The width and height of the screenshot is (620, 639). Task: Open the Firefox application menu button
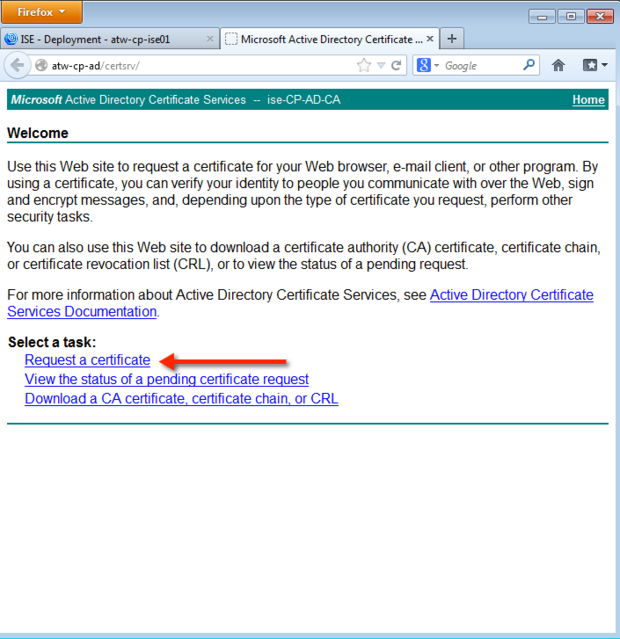tap(42, 12)
